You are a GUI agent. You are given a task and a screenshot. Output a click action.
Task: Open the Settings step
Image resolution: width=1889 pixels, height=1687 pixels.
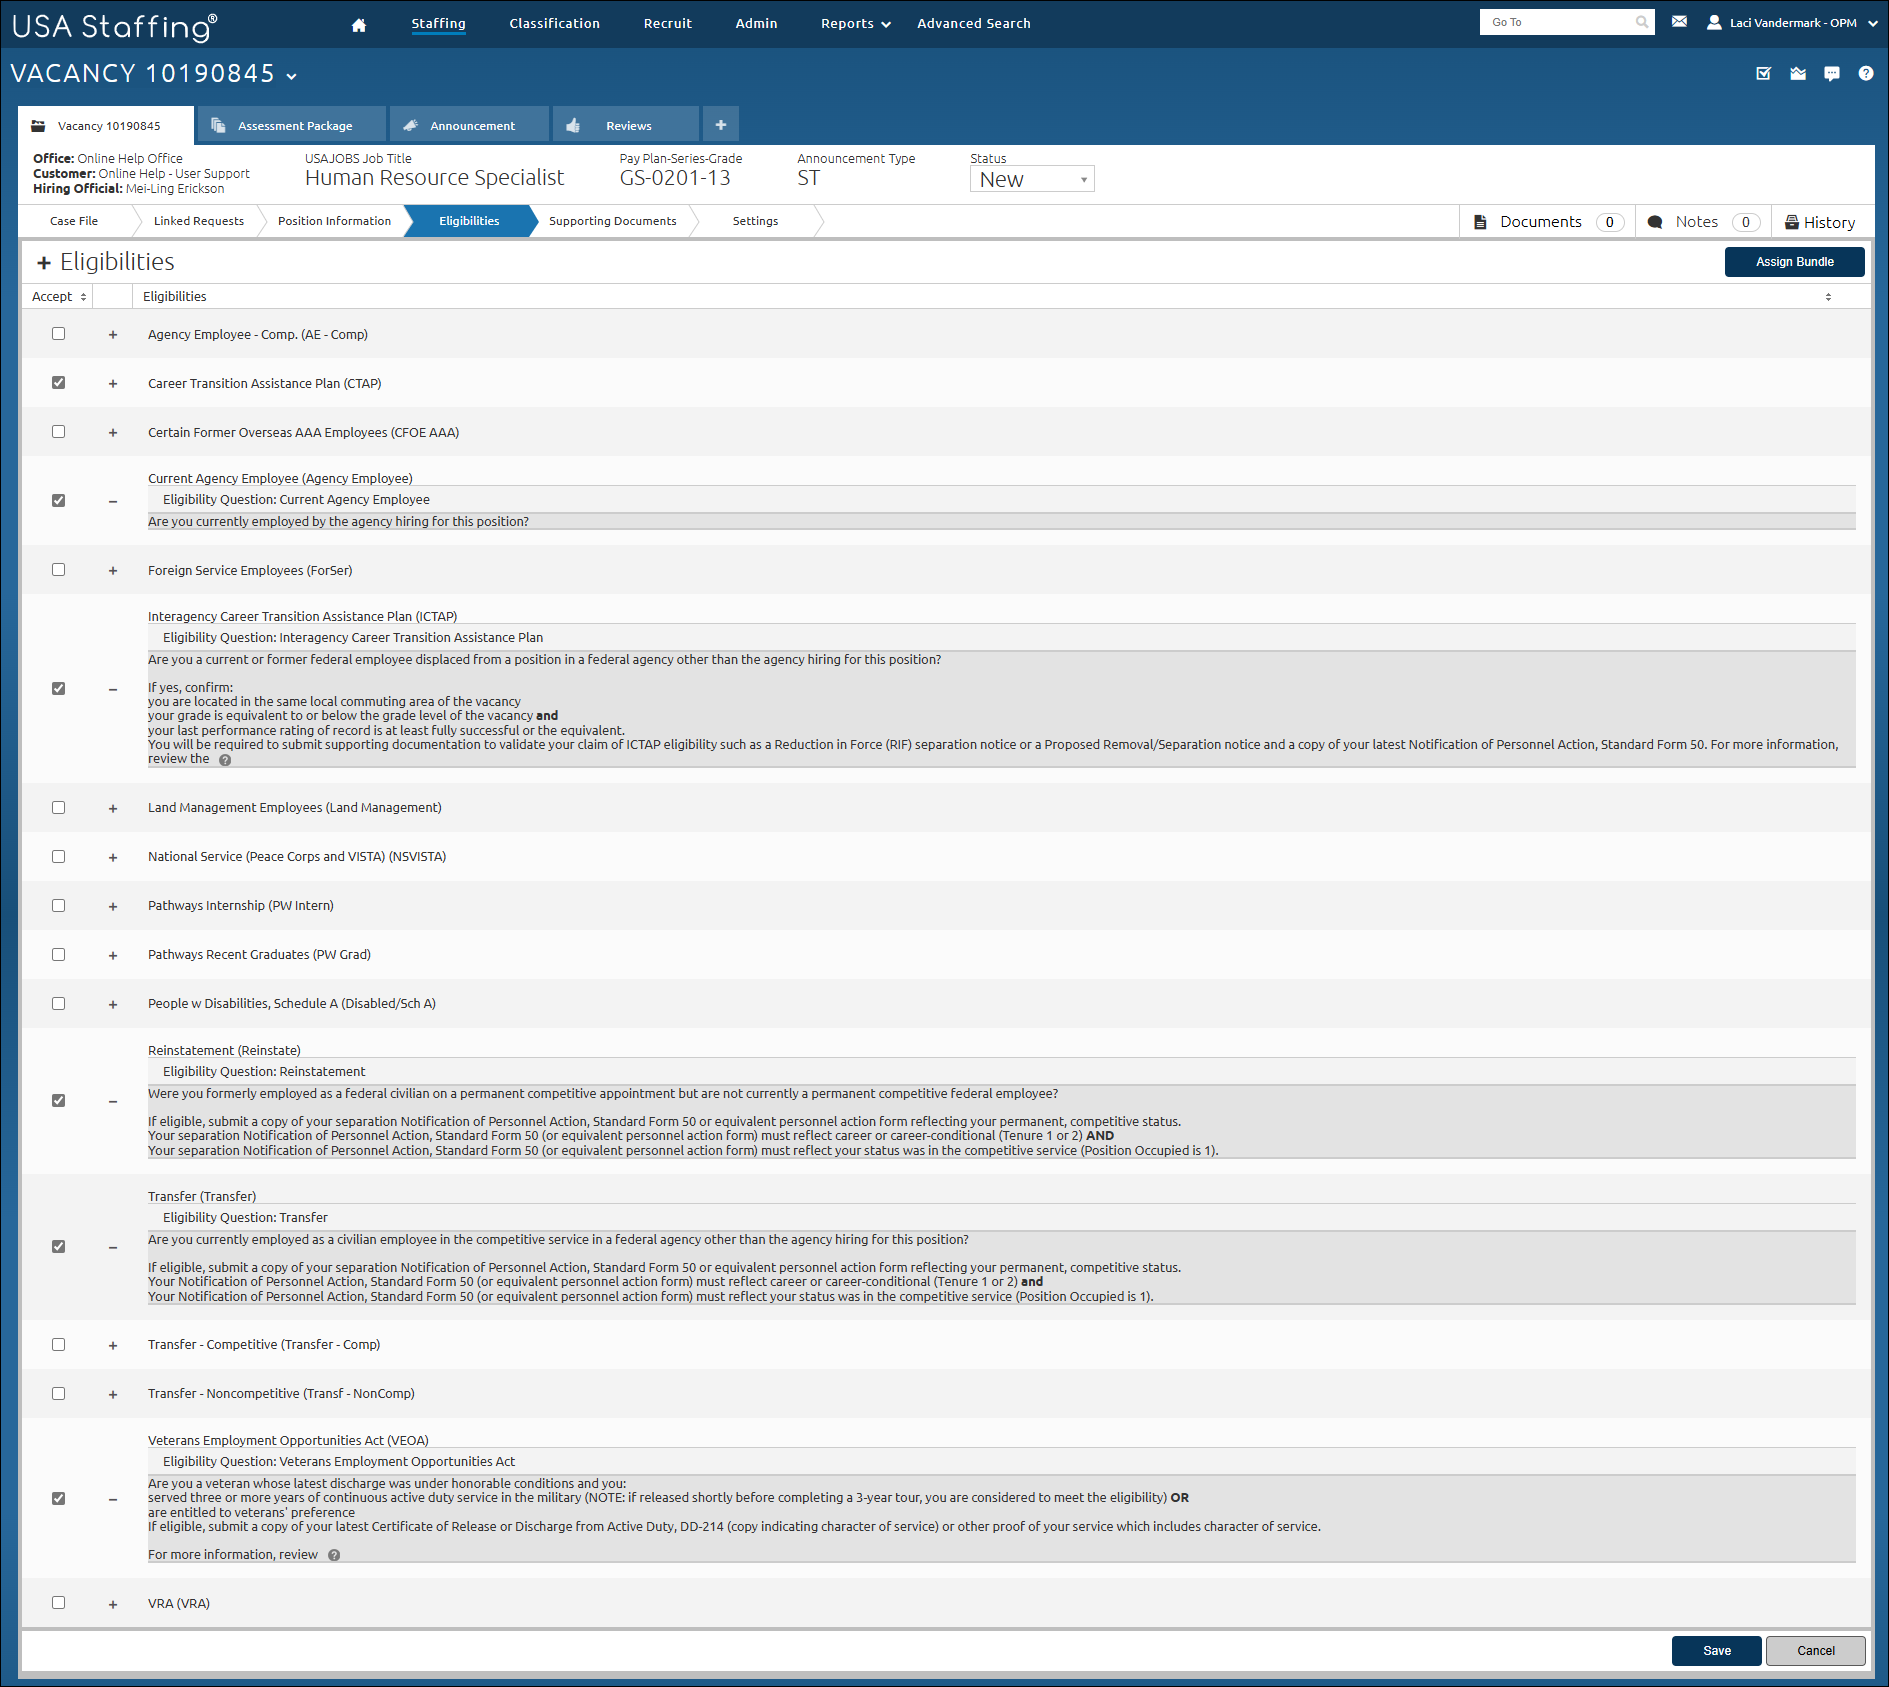click(755, 221)
